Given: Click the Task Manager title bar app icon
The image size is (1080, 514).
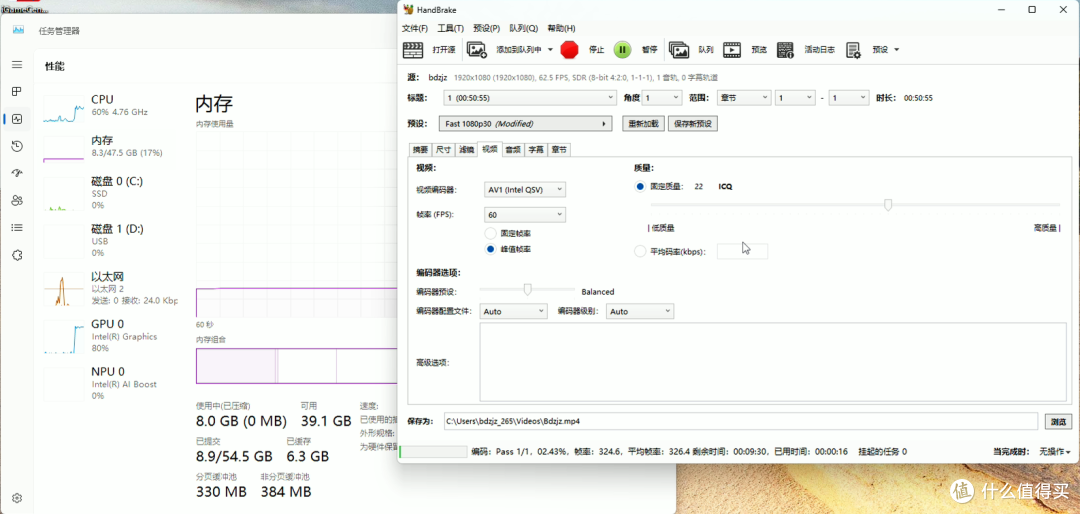Looking at the screenshot, I should click(x=18, y=30).
